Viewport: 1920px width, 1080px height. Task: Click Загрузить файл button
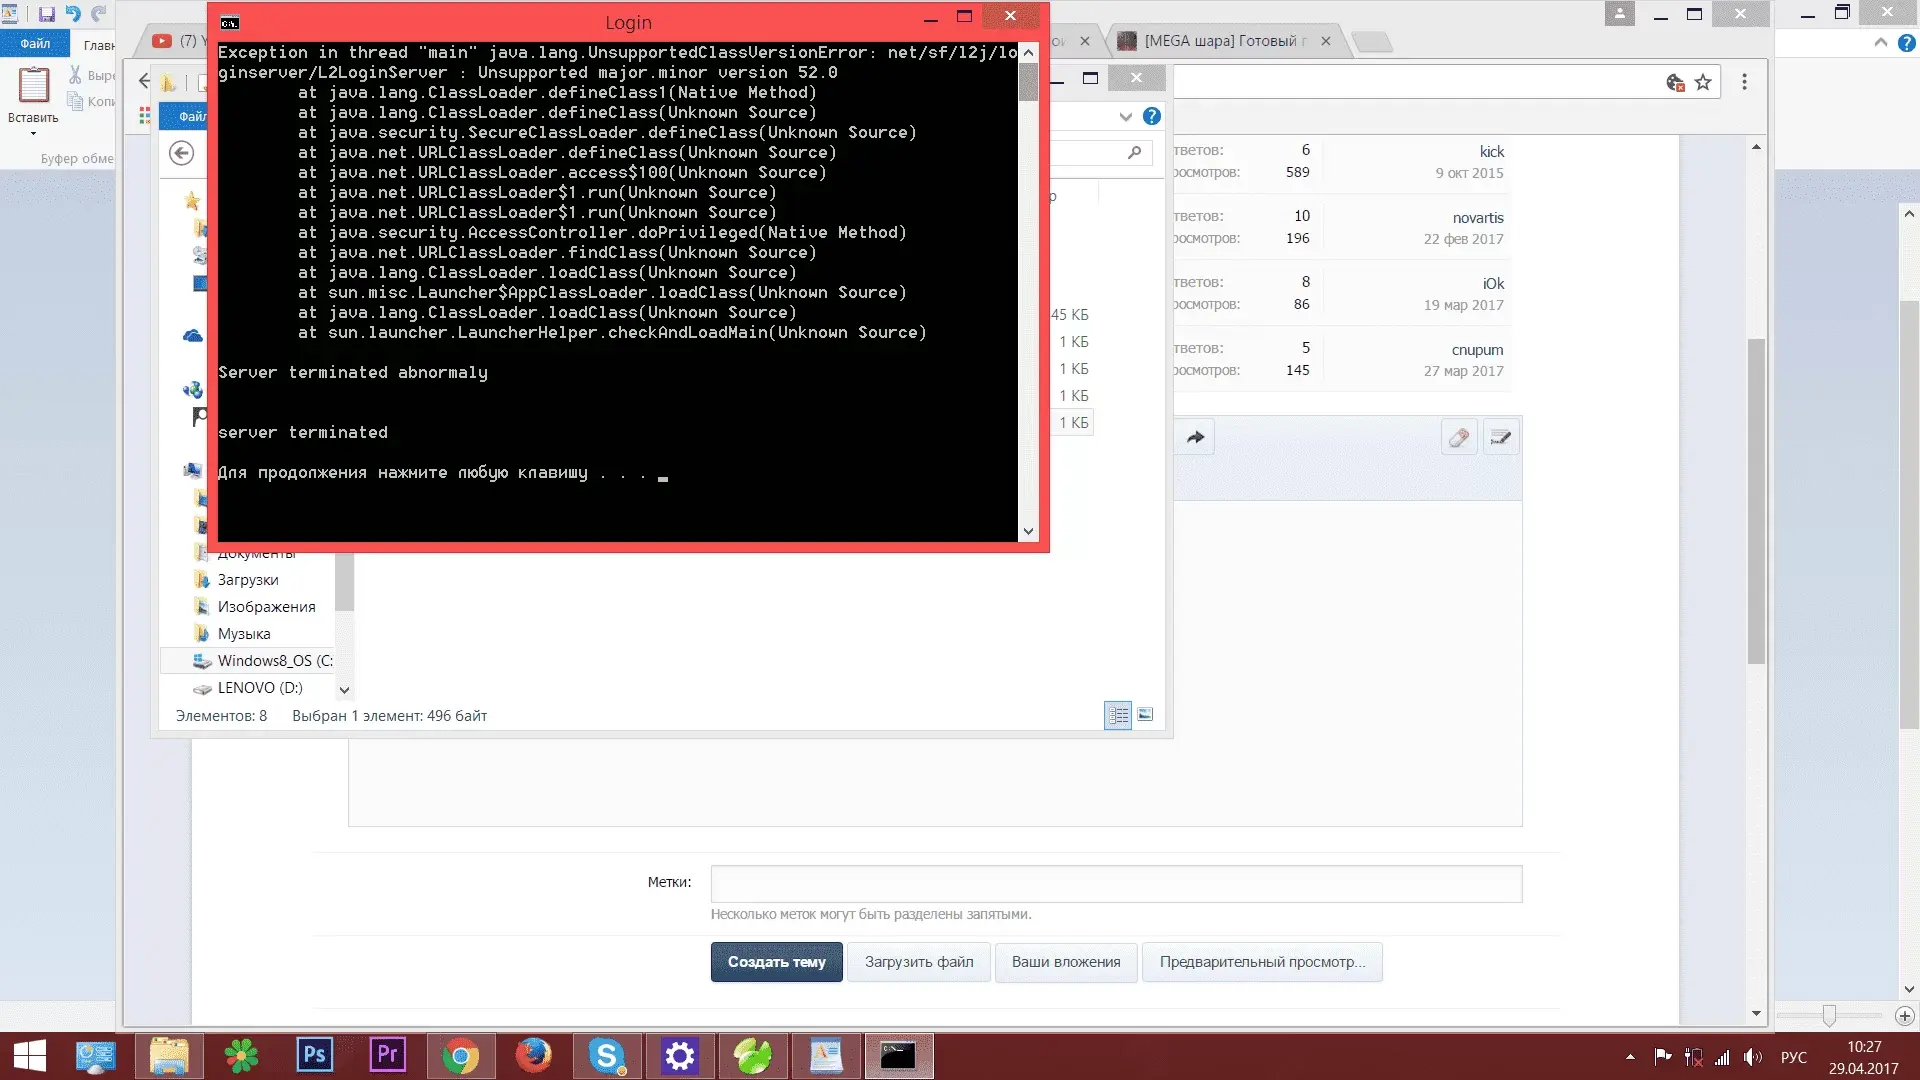(919, 962)
